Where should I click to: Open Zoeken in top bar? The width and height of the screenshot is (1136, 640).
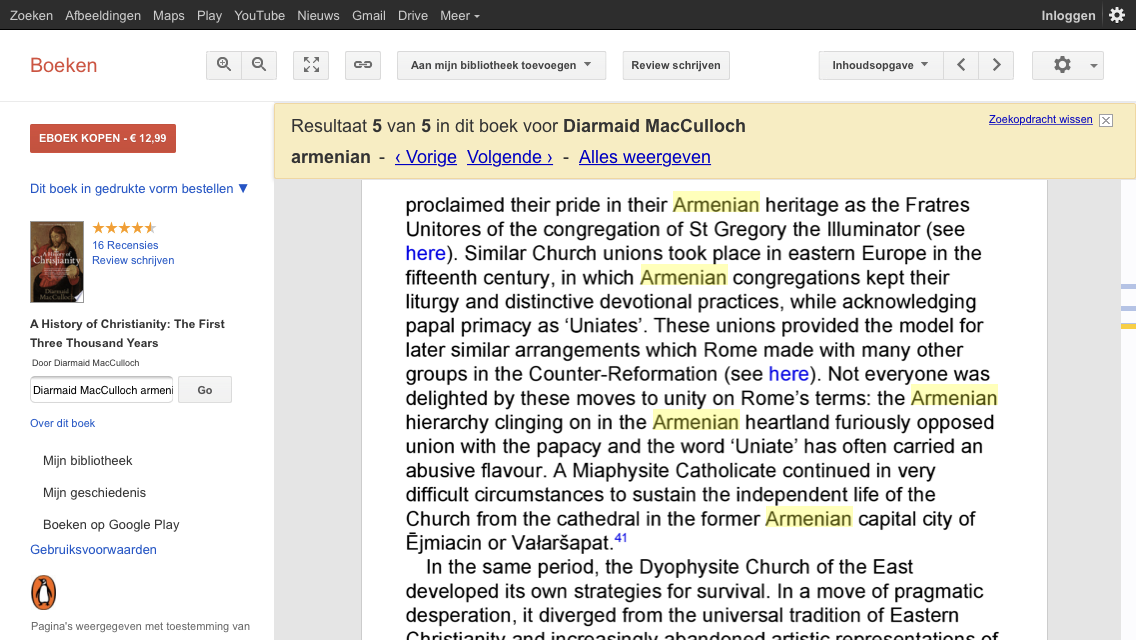(31, 15)
